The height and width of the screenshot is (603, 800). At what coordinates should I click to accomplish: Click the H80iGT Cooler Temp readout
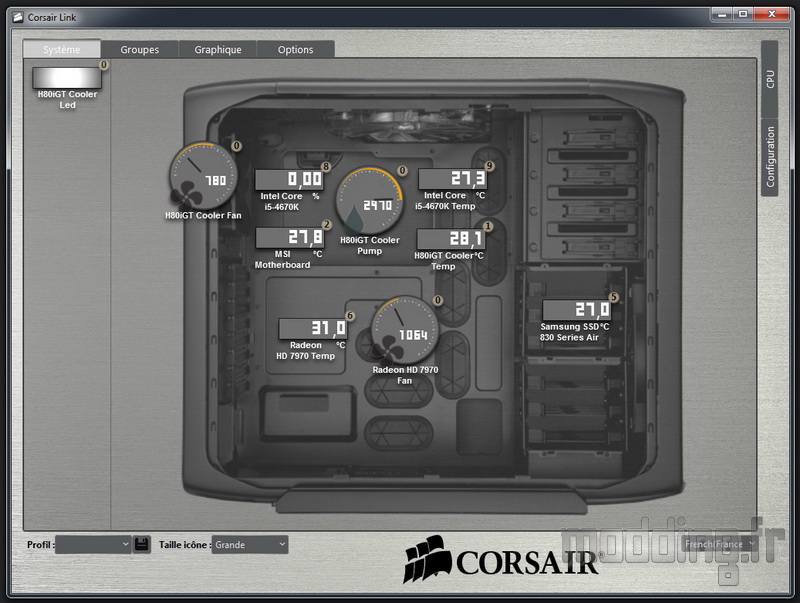[x=451, y=239]
